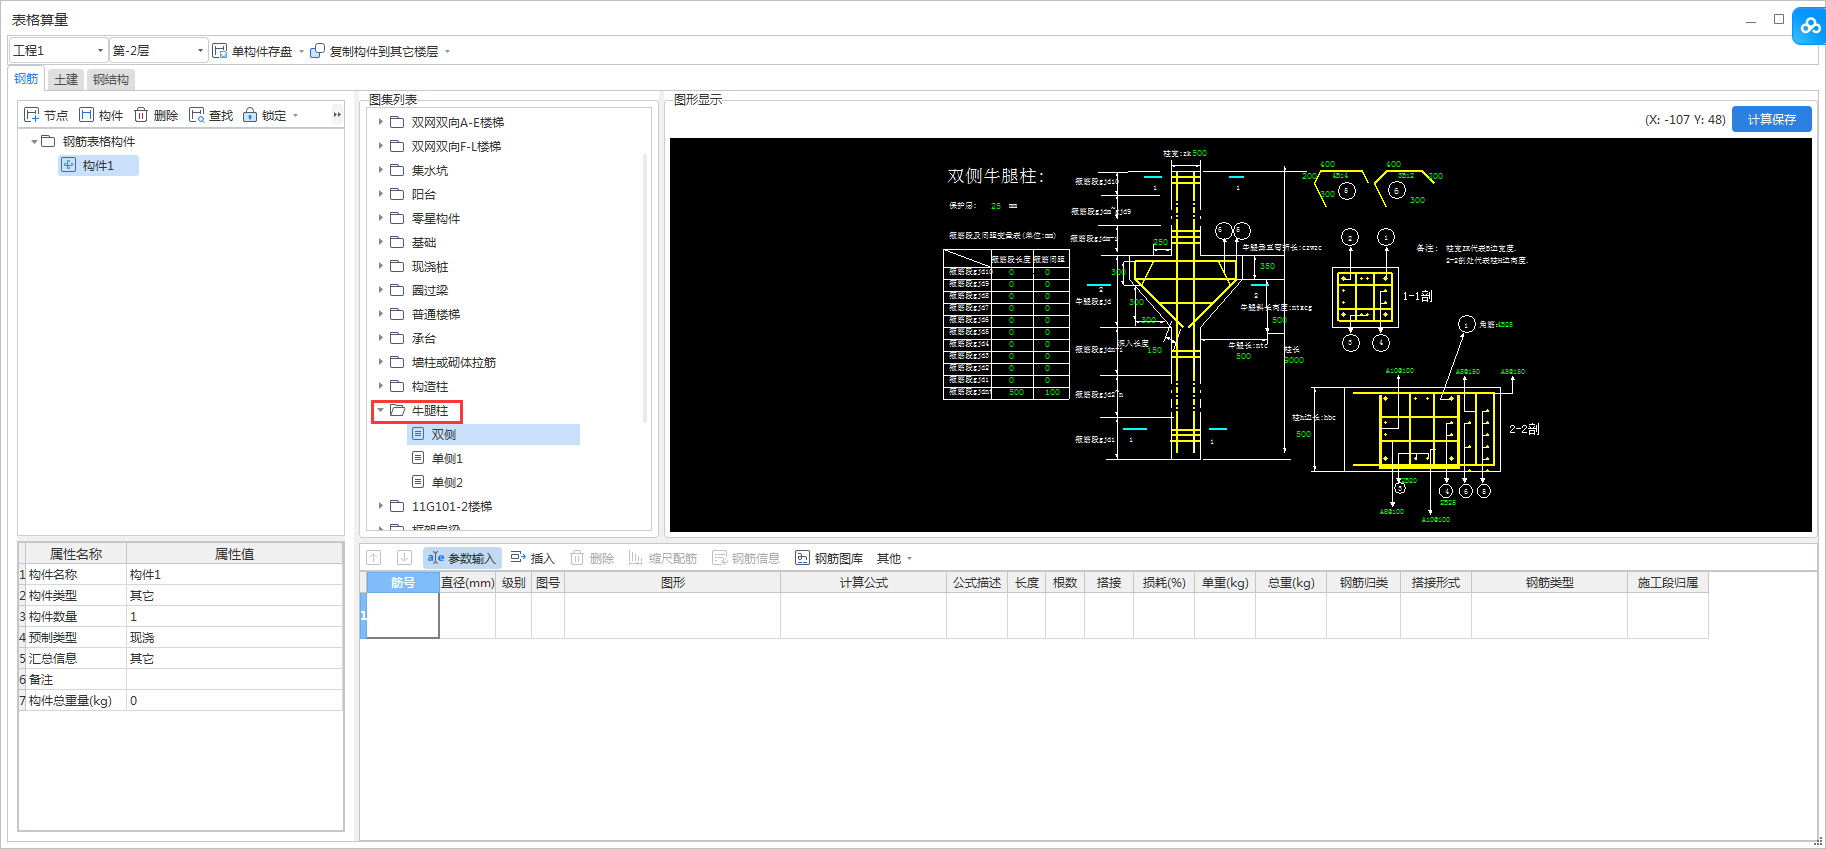
Task: Collapse the 牛腿柱 folder
Action: pos(380,410)
